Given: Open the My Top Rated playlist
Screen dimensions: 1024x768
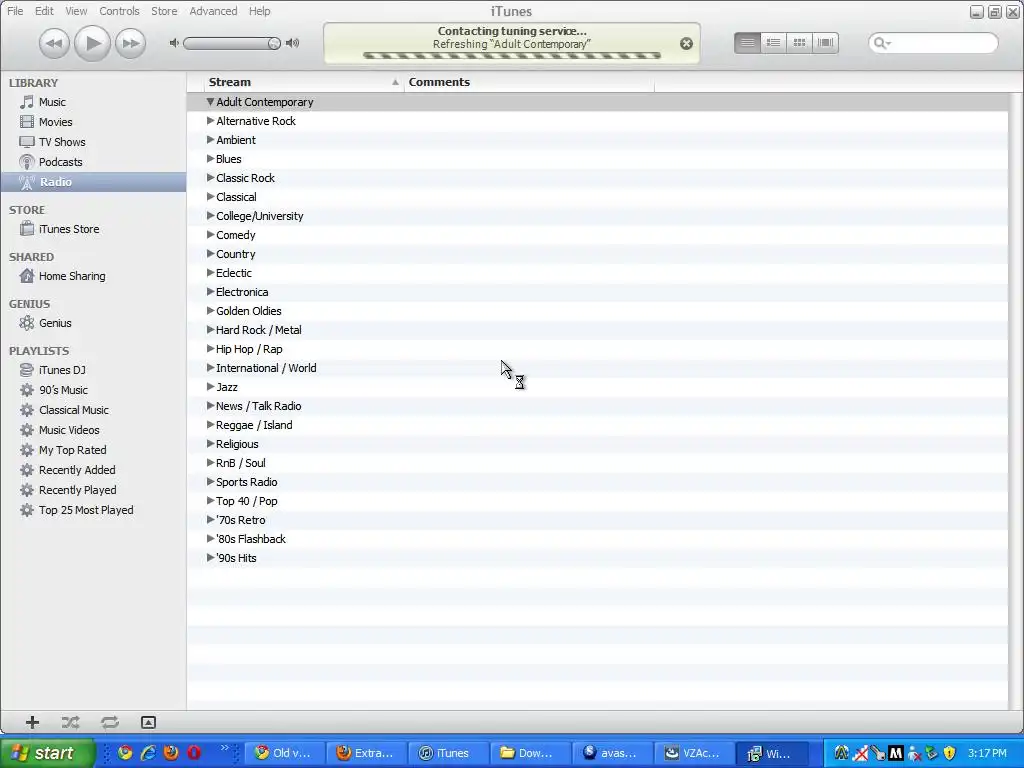Looking at the screenshot, I should (93, 450).
